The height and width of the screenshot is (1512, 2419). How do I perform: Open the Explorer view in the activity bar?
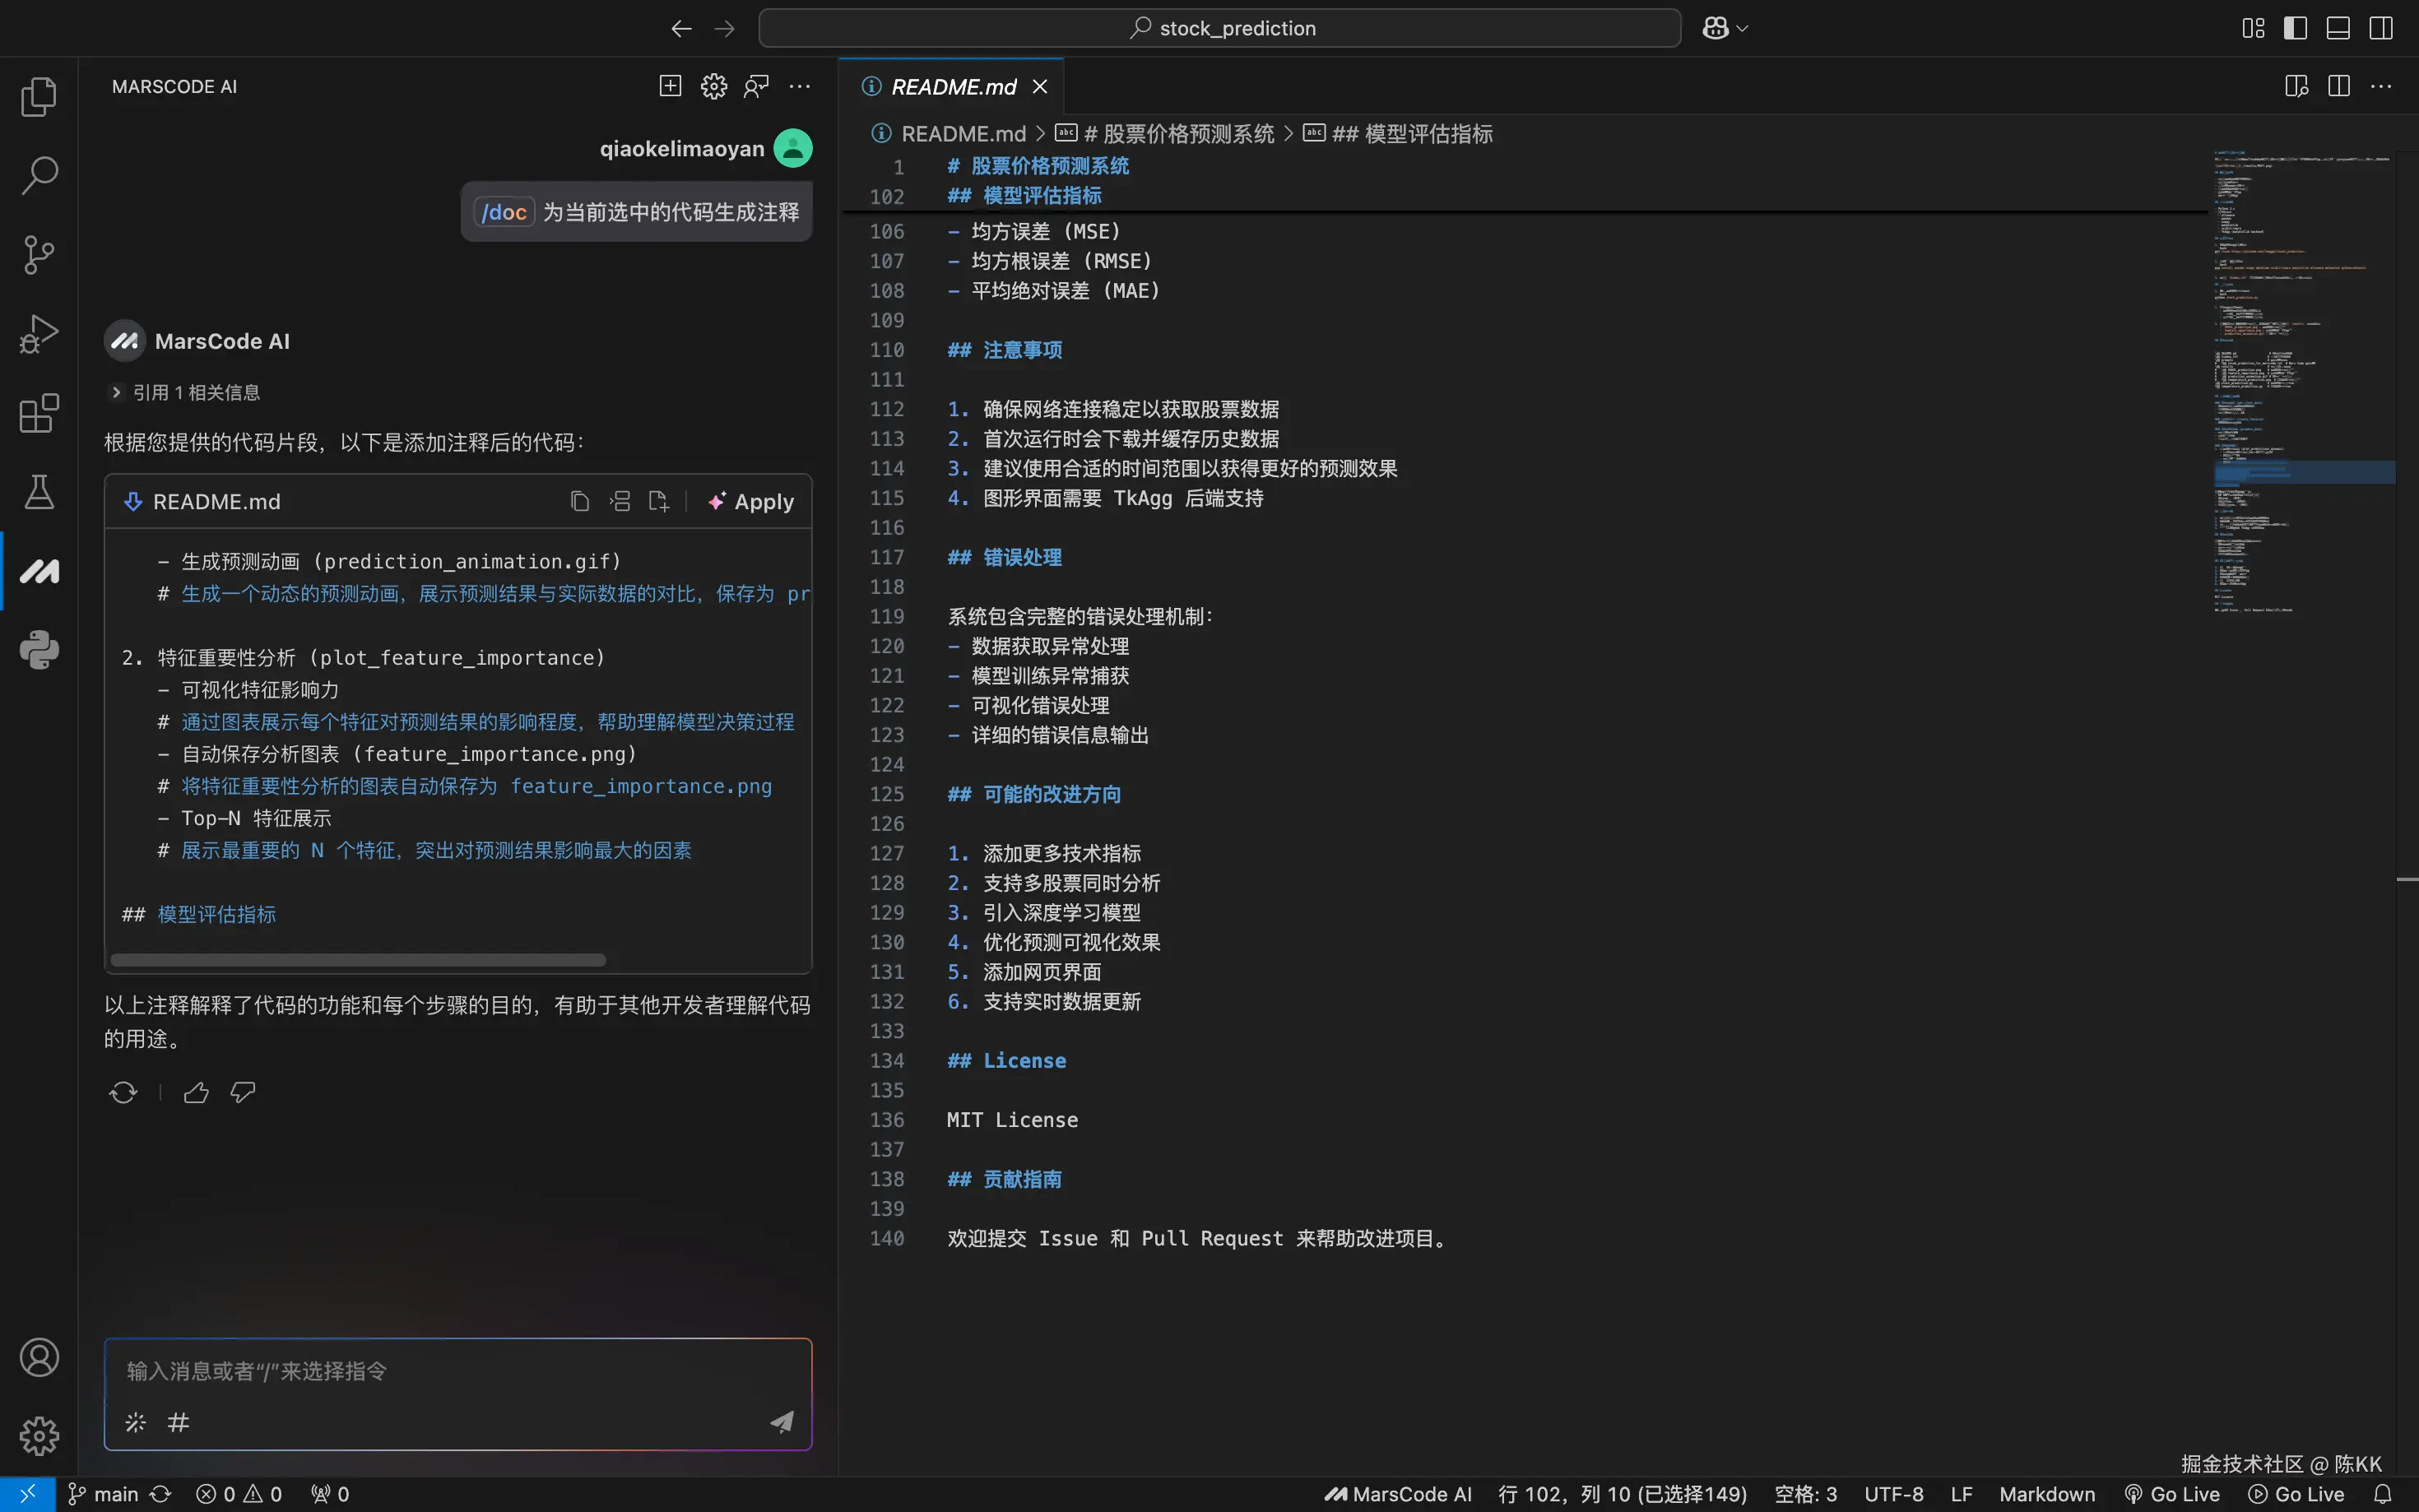point(39,96)
